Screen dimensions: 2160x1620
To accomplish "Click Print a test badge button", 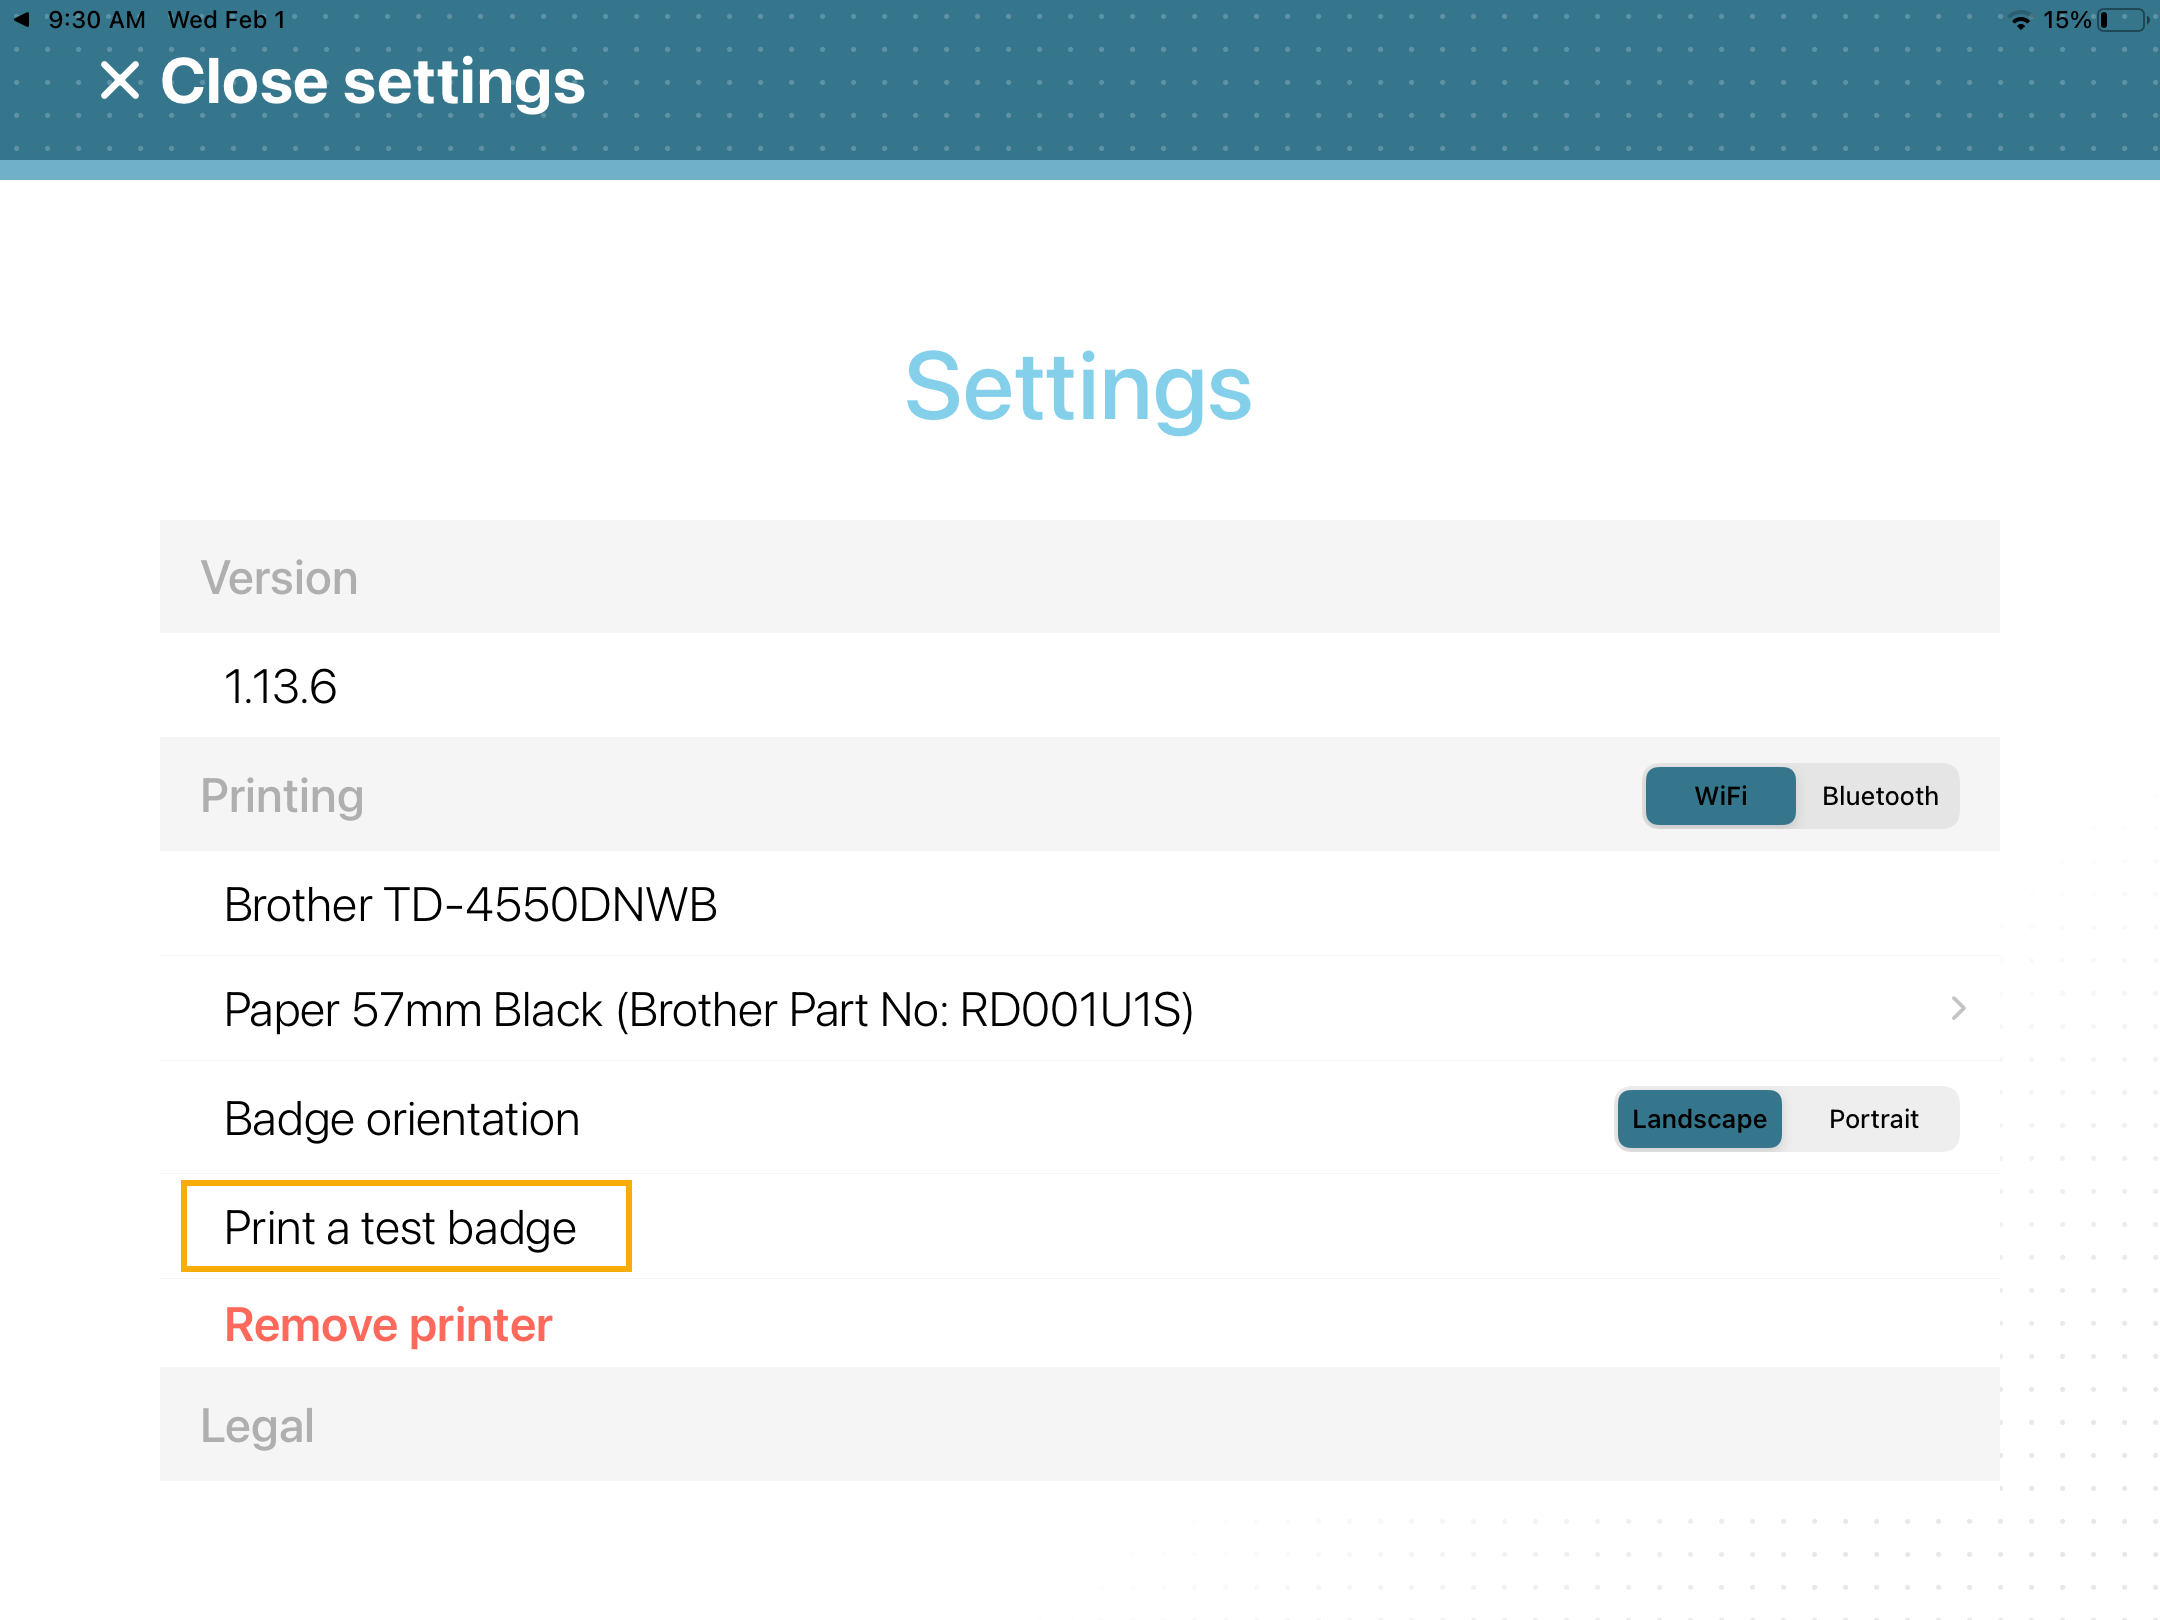I will [398, 1225].
